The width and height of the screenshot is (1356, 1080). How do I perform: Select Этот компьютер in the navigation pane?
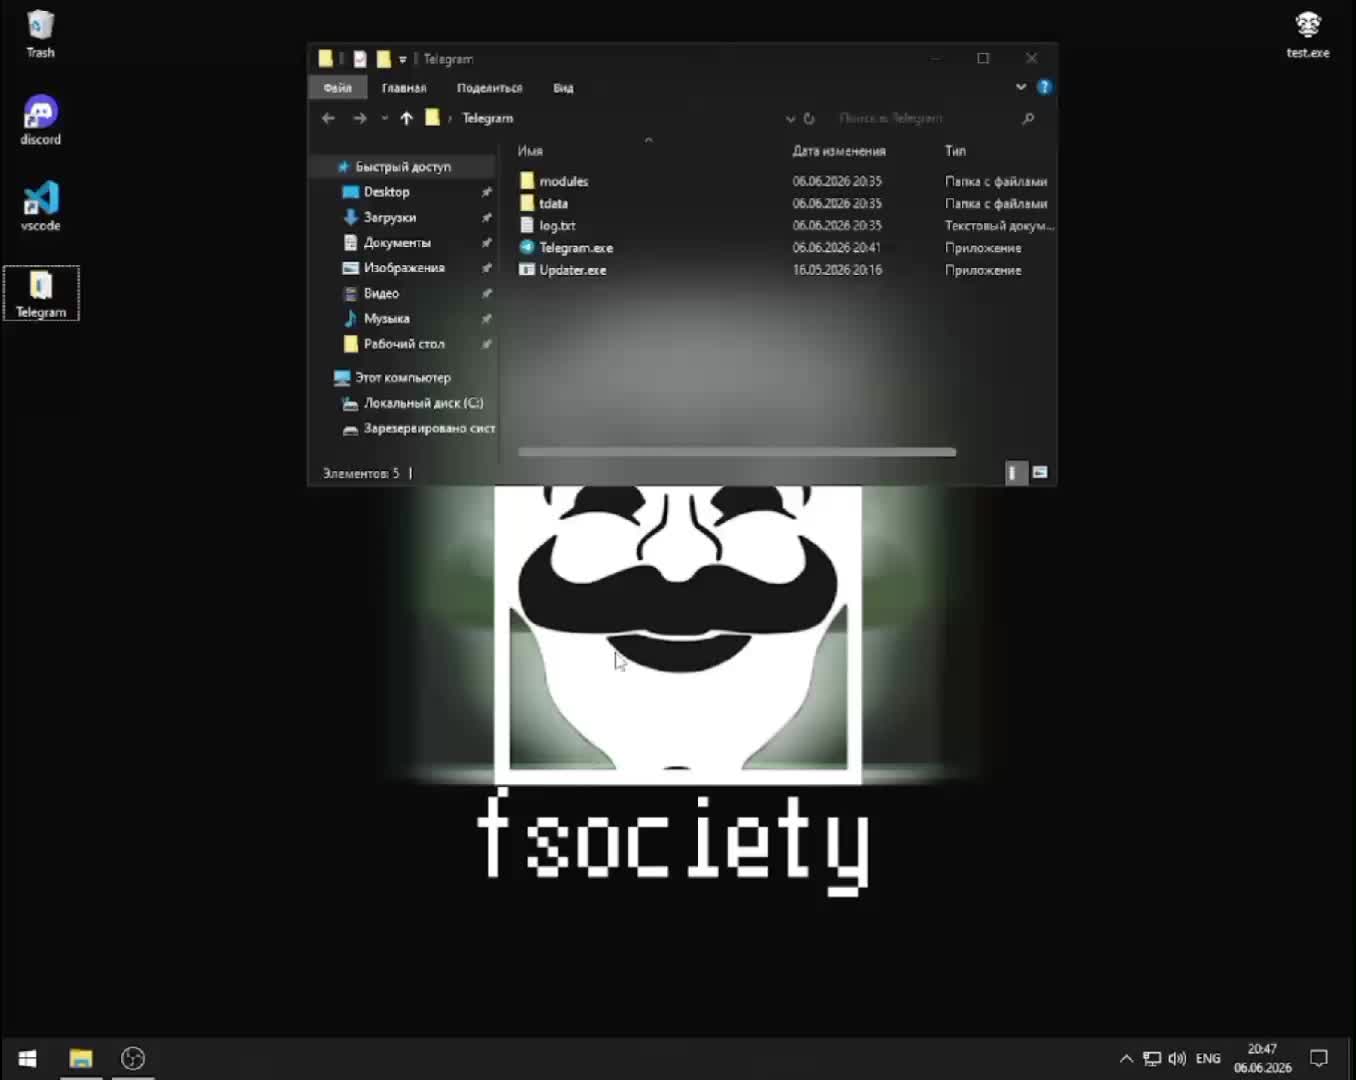coord(402,378)
